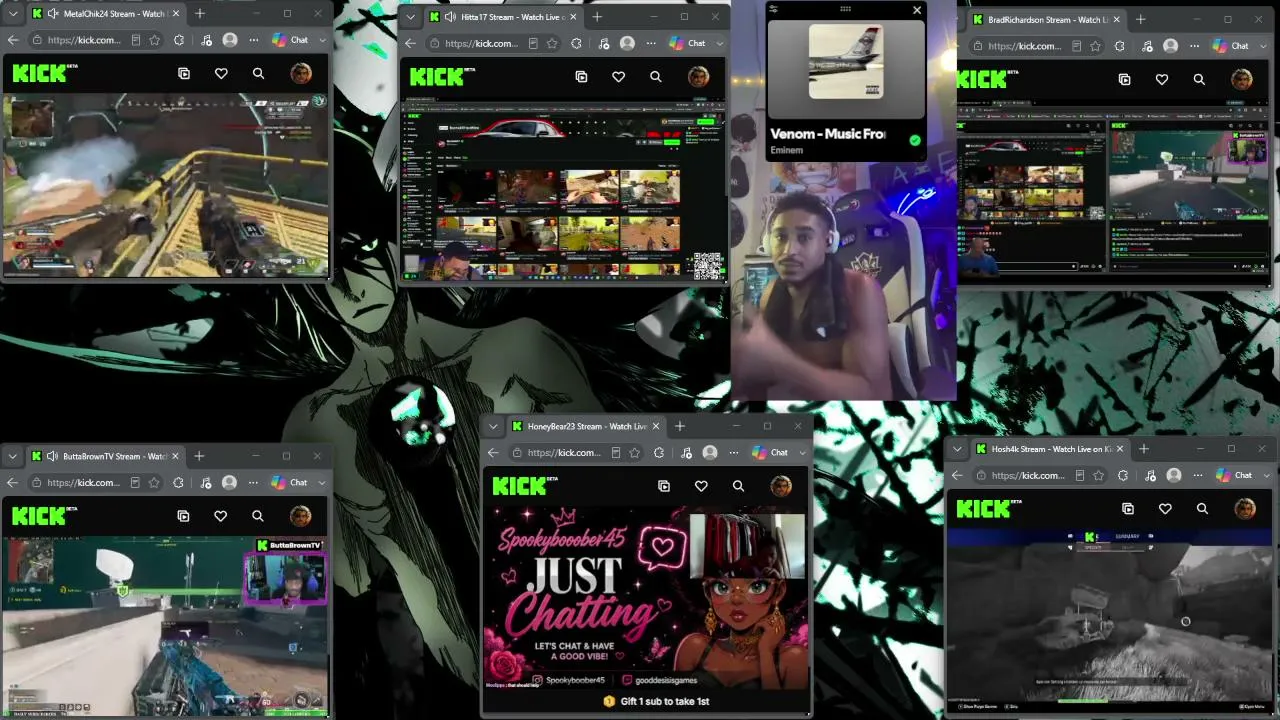Click the green check icon beside Venom track
Viewport: 1280px width, 720px height.
[x=915, y=141]
